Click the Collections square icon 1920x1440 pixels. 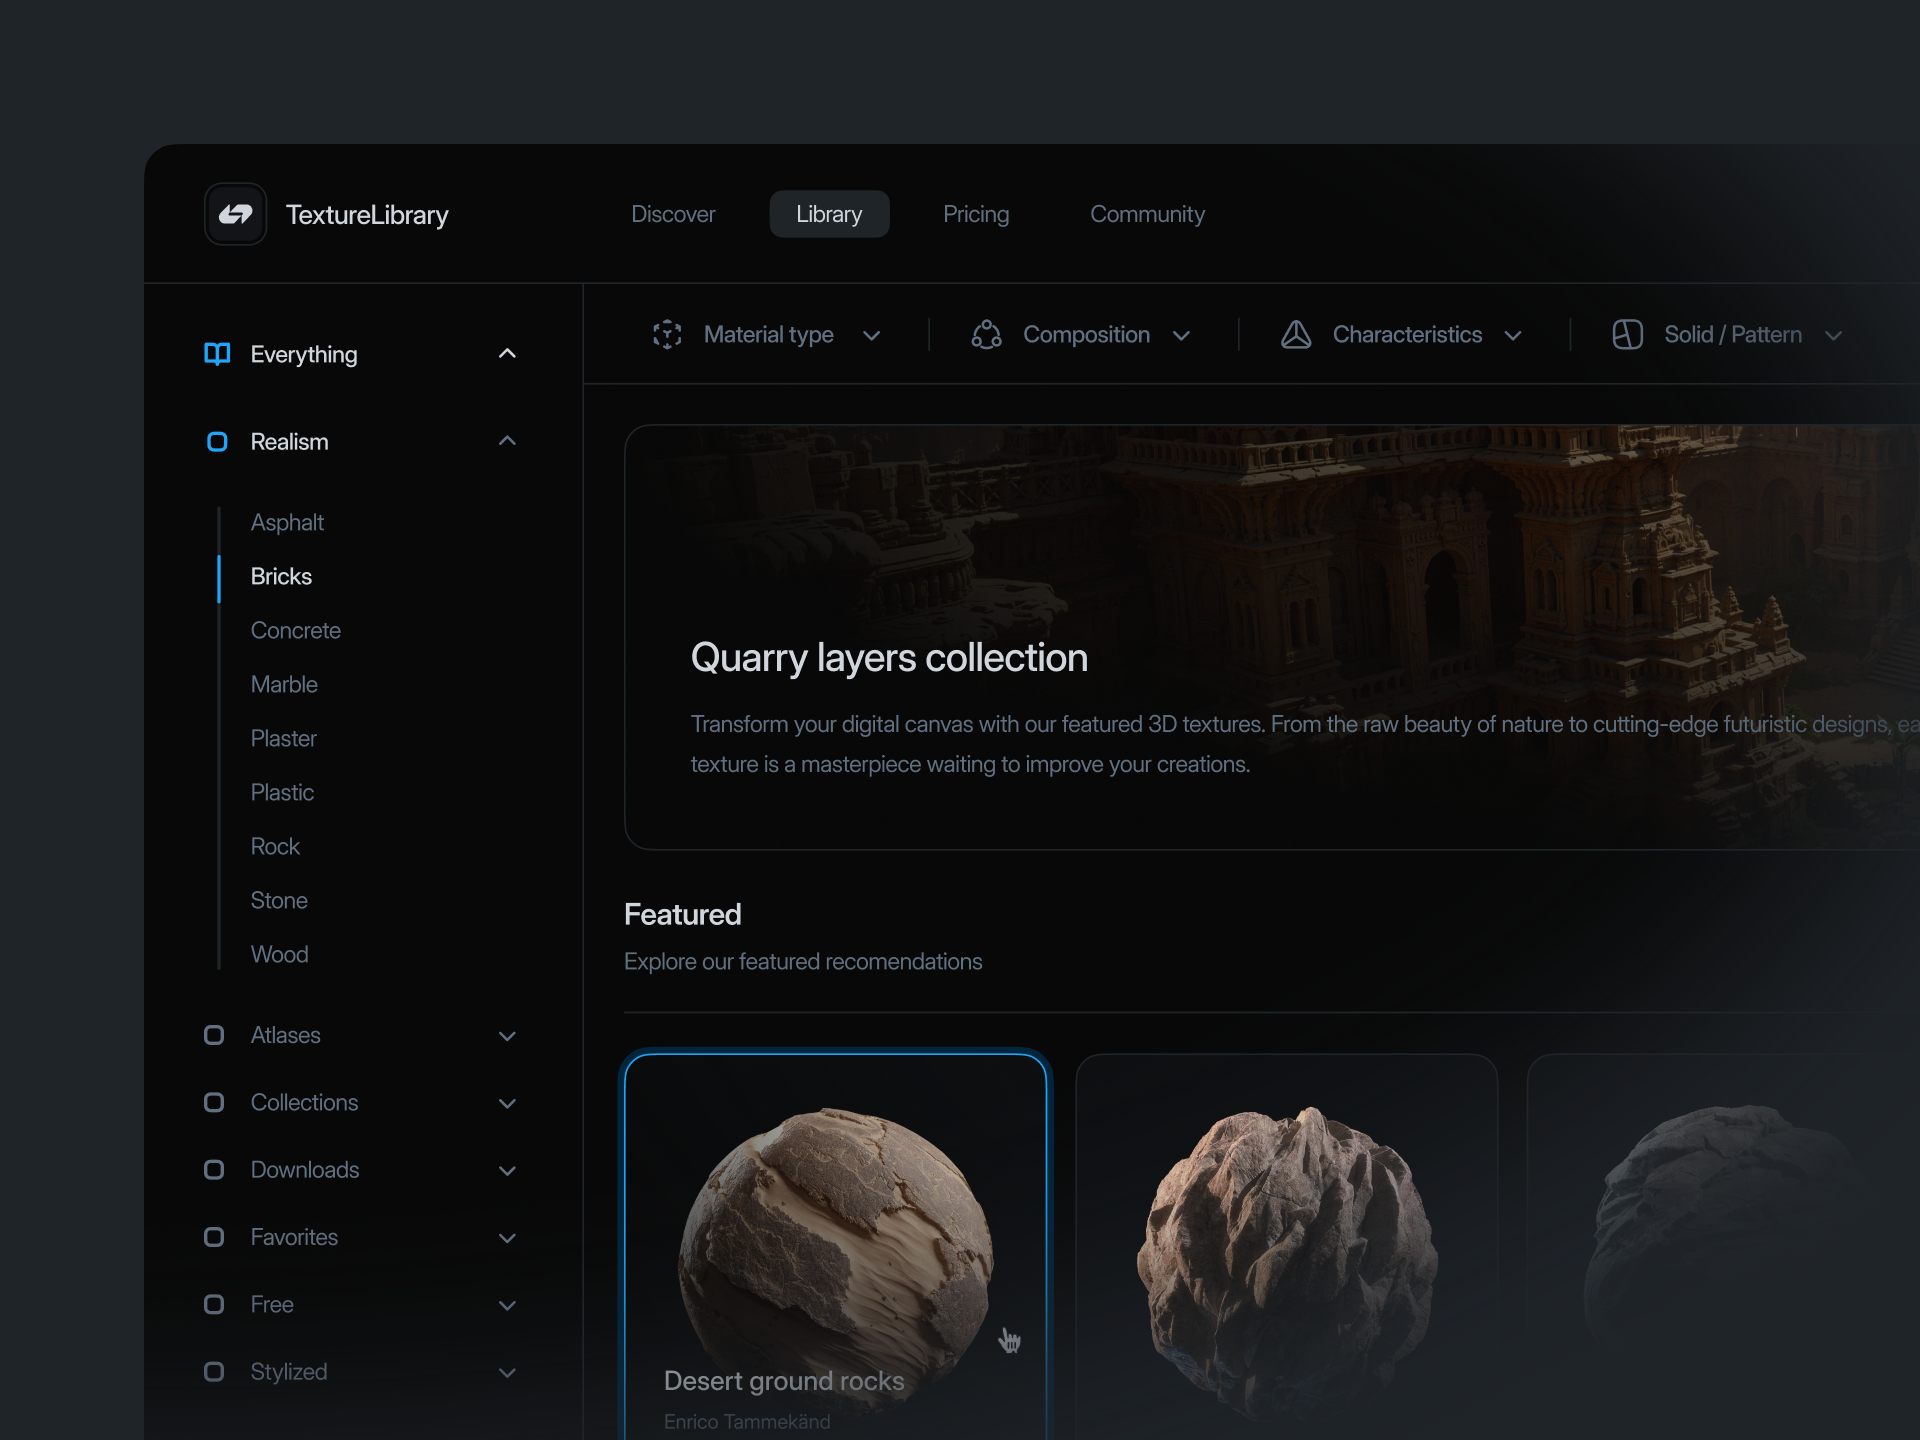click(x=214, y=1102)
